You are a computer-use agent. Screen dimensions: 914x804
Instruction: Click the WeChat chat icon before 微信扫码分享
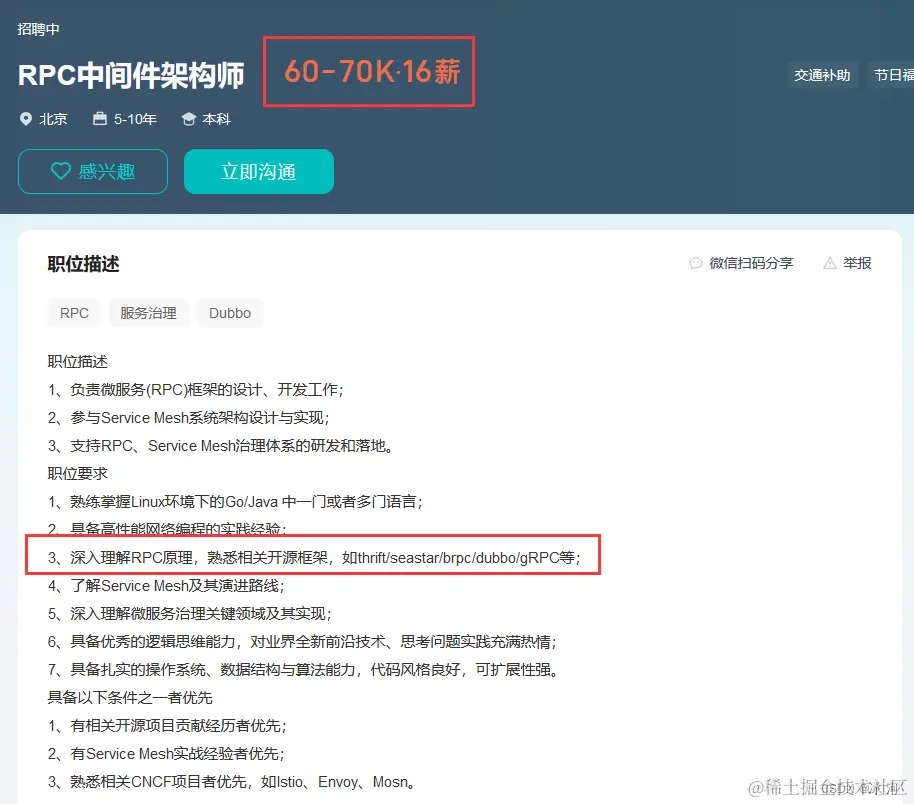click(x=695, y=263)
